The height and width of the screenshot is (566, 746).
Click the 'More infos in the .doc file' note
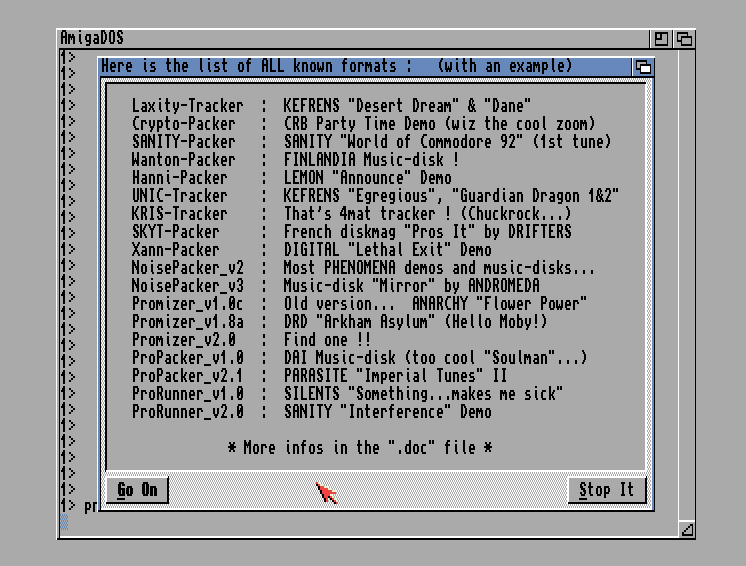tap(360, 448)
